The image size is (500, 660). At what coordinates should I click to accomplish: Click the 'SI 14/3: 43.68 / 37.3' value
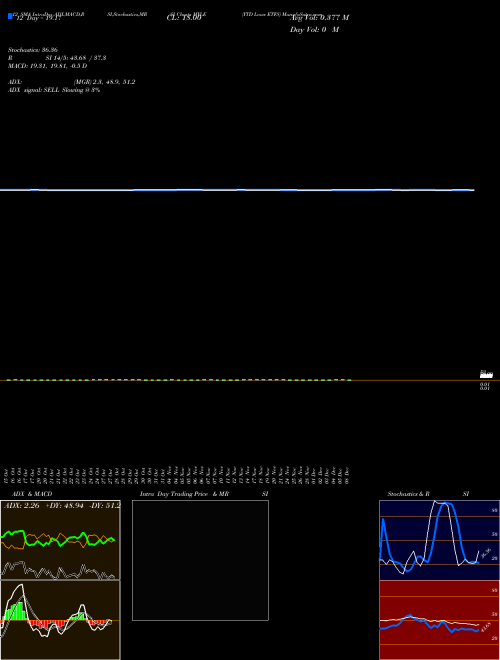point(76,58)
